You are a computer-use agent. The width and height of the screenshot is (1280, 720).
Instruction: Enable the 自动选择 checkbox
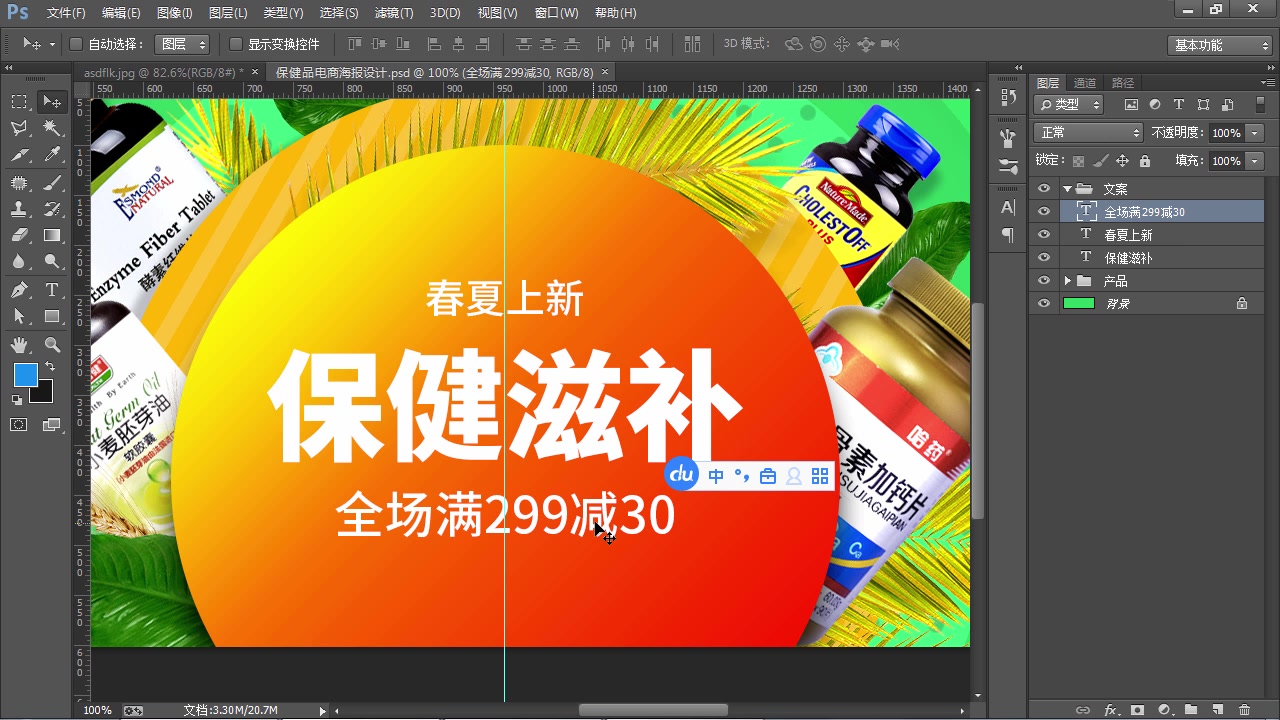coord(75,44)
